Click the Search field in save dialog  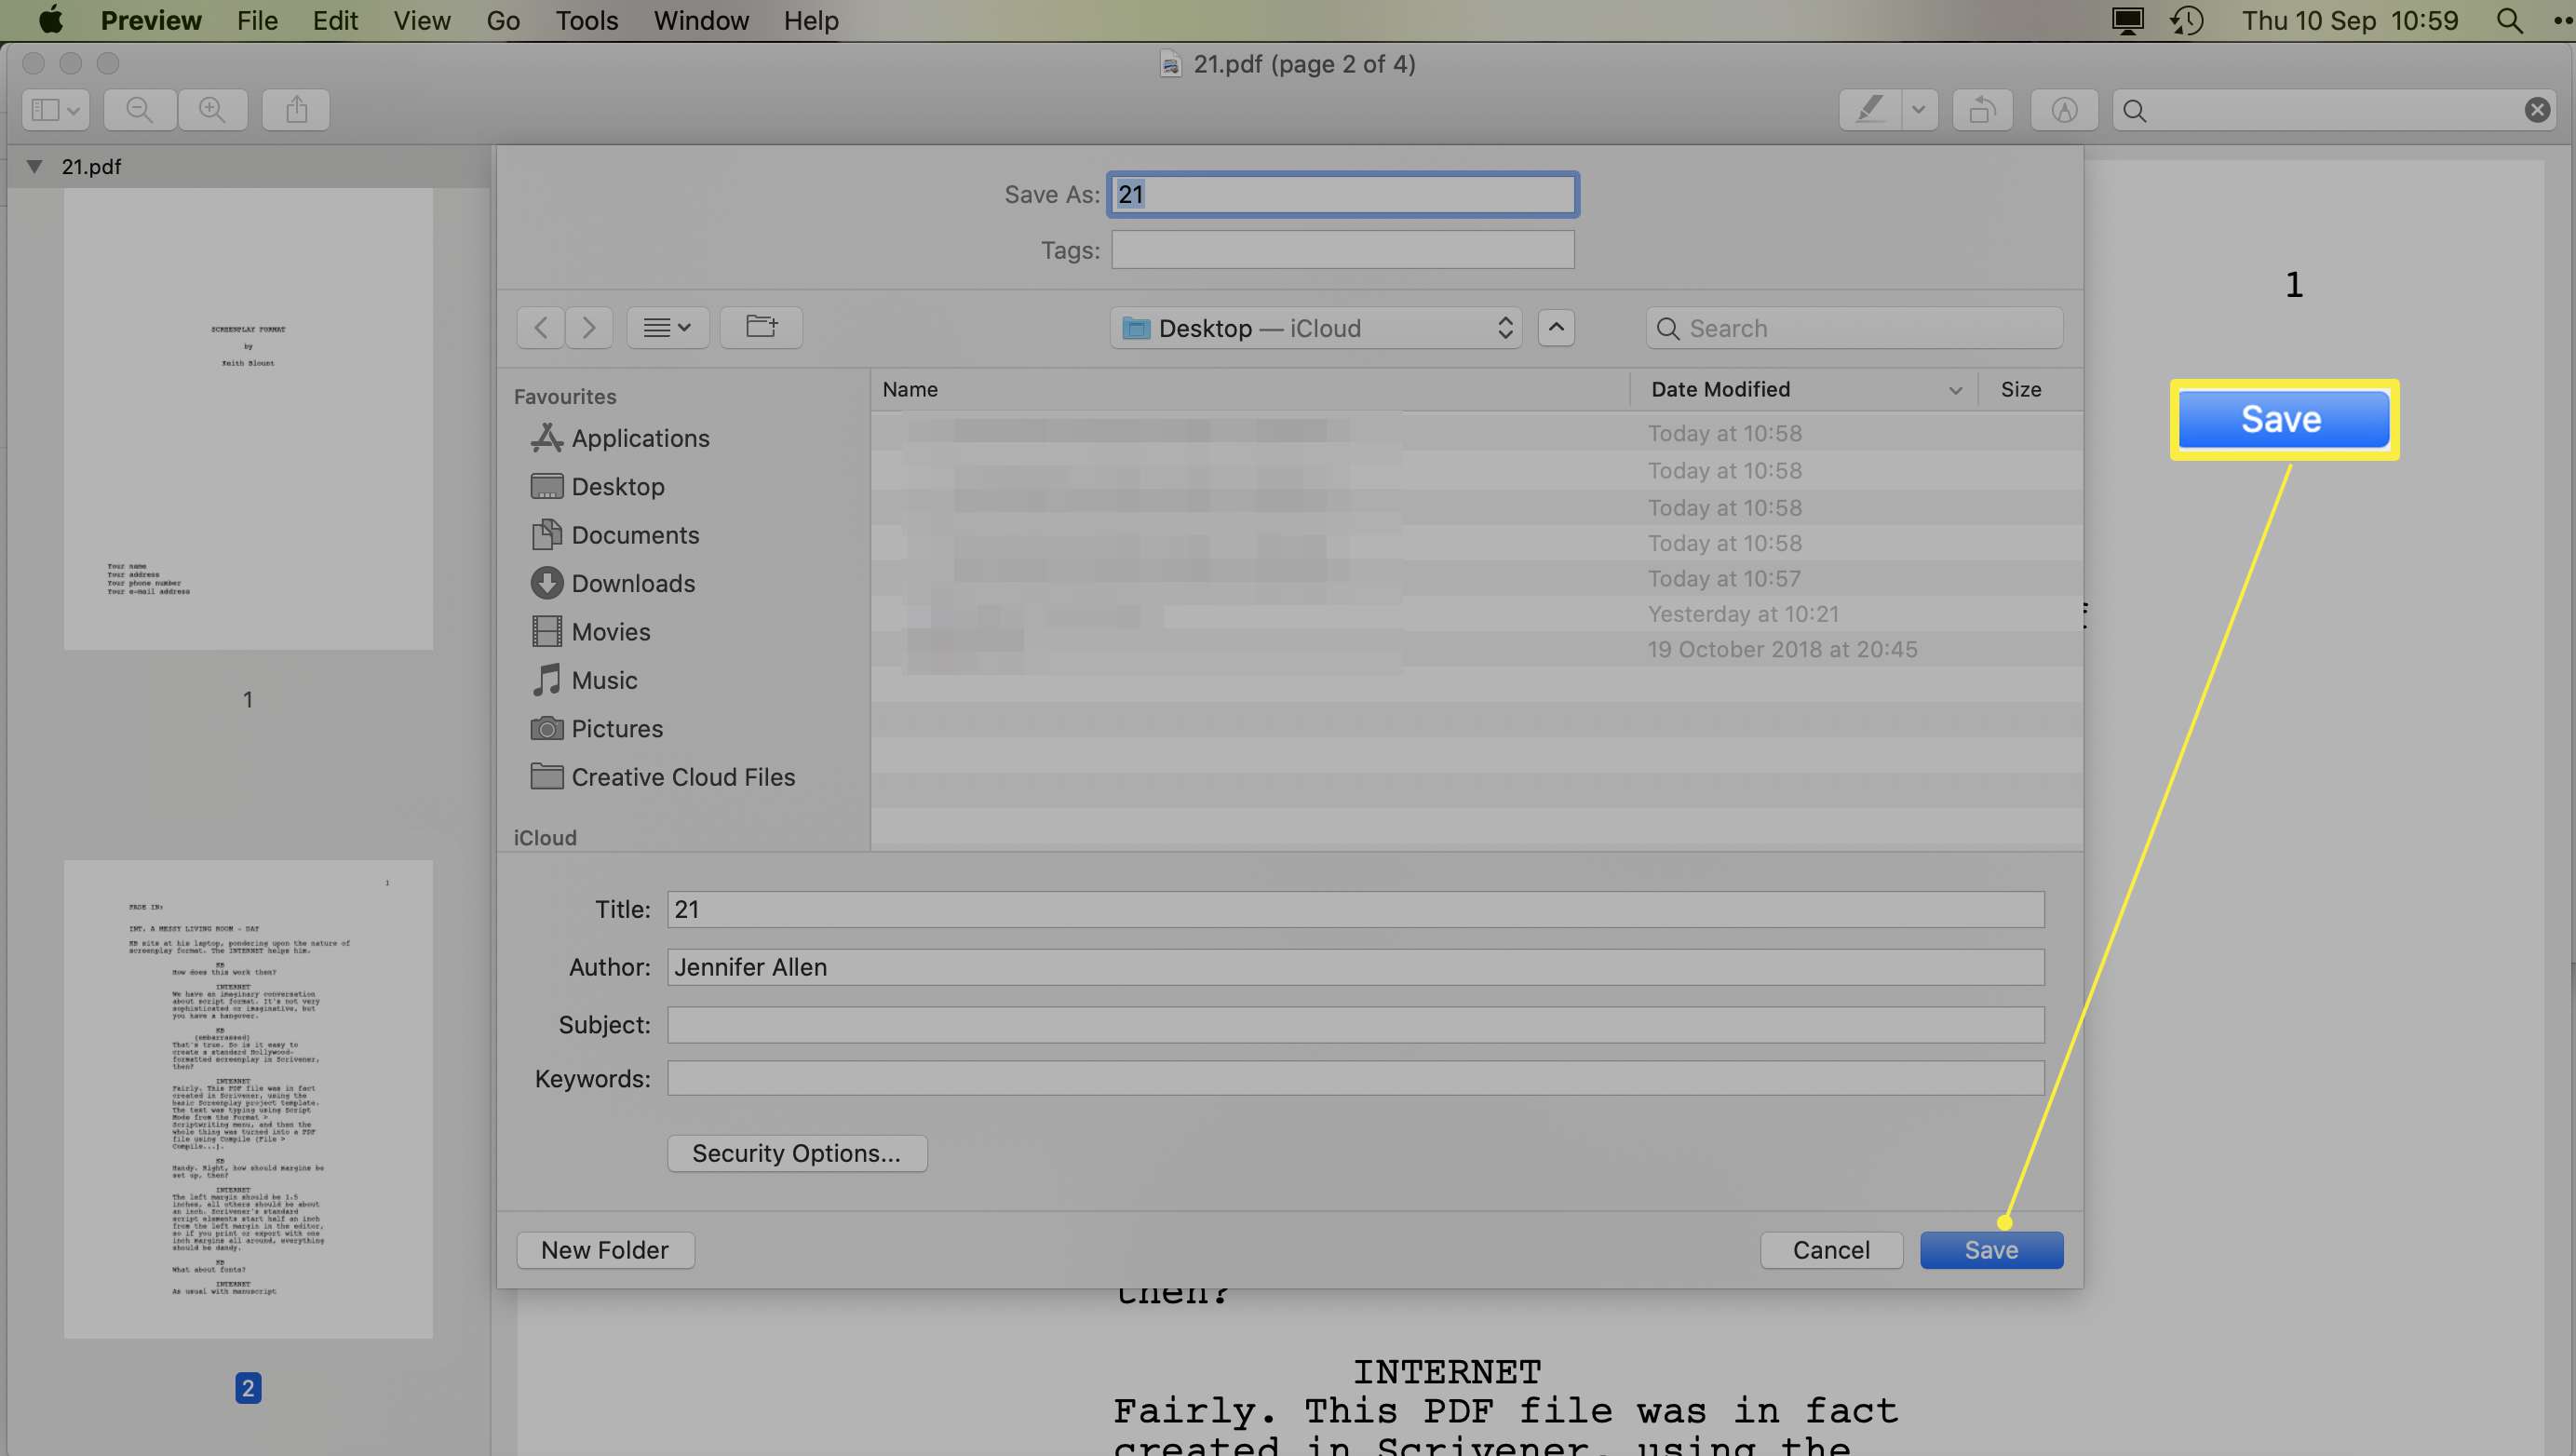coord(1855,328)
